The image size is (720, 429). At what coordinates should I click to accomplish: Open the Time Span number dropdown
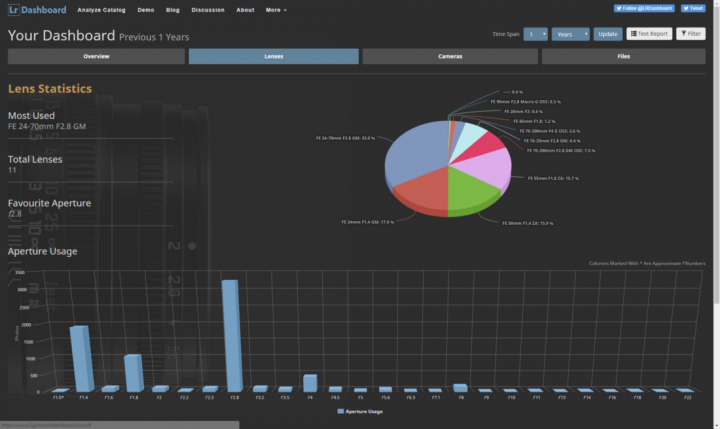coord(535,34)
